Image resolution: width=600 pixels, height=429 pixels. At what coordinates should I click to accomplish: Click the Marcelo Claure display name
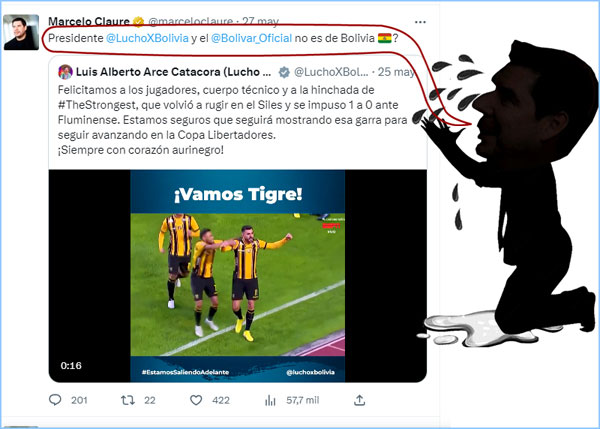[89, 21]
